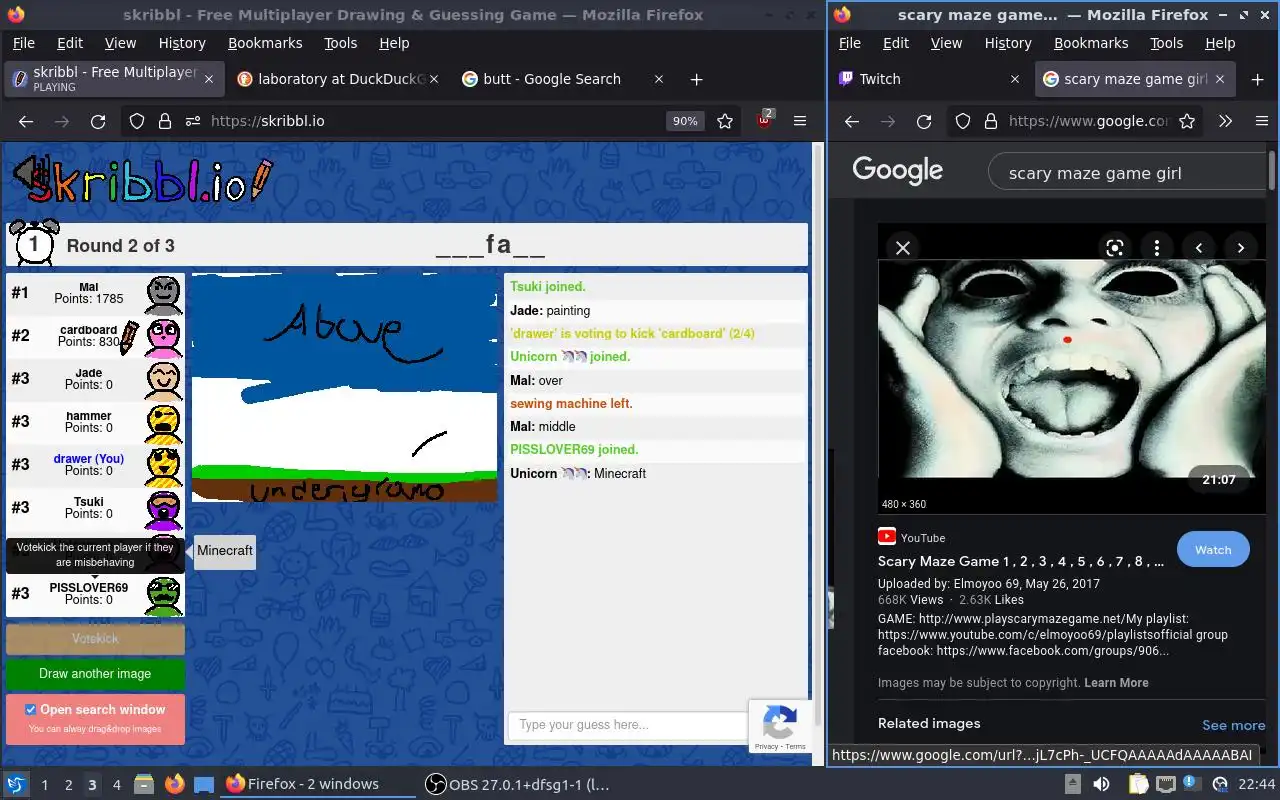Close the Twitch tab

pos(1014,79)
